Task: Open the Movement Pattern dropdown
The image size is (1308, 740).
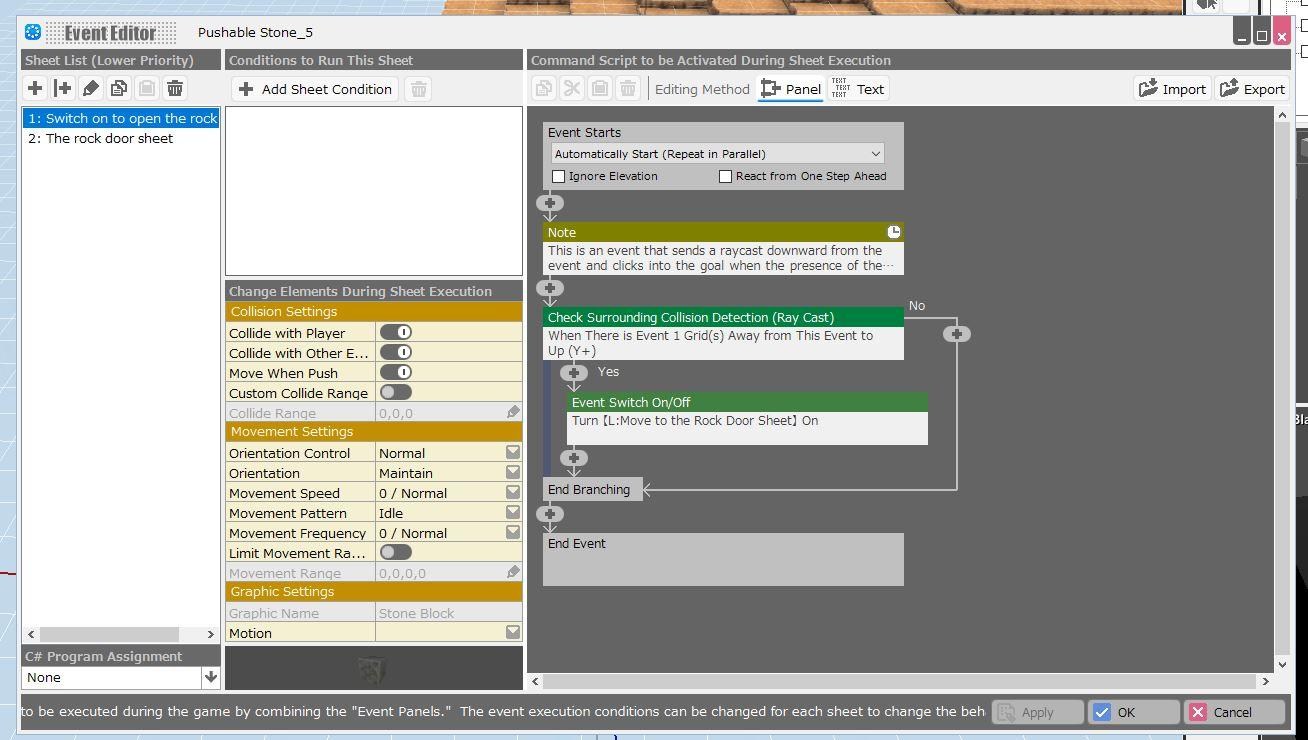Action: 513,512
